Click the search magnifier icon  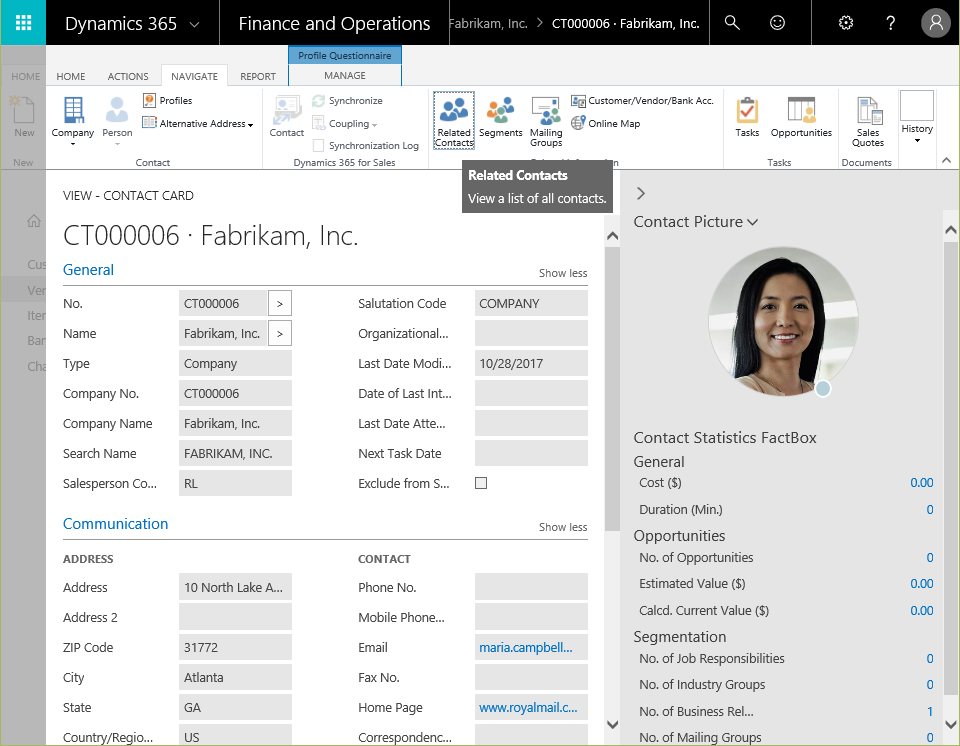(x=733, y=23)
